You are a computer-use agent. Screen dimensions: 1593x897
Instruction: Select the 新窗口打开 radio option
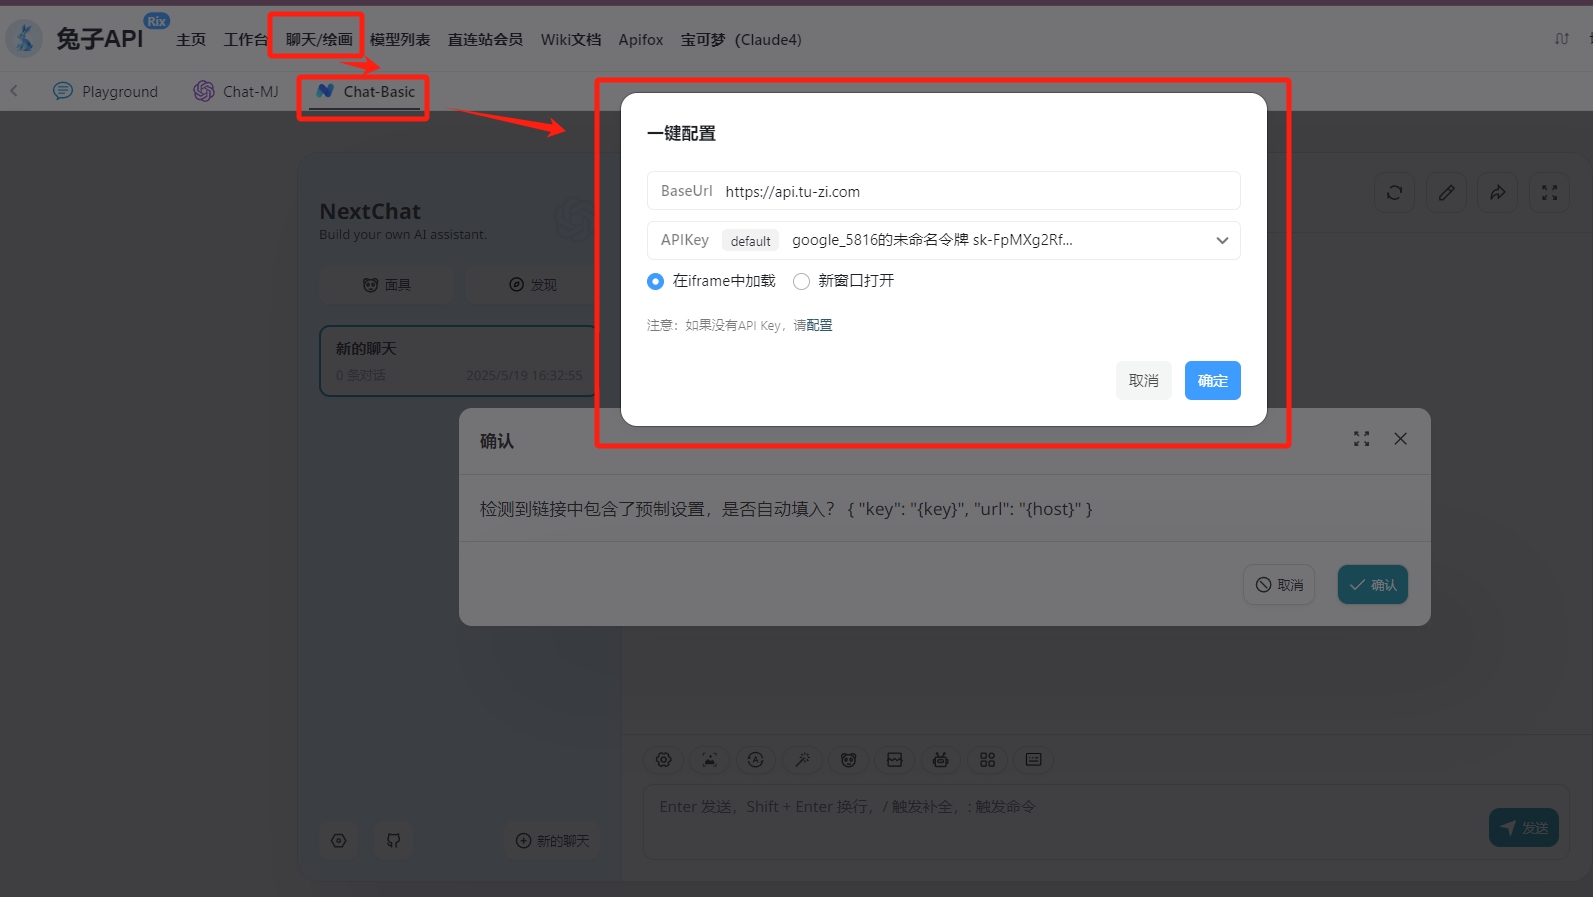coord(801,282)
